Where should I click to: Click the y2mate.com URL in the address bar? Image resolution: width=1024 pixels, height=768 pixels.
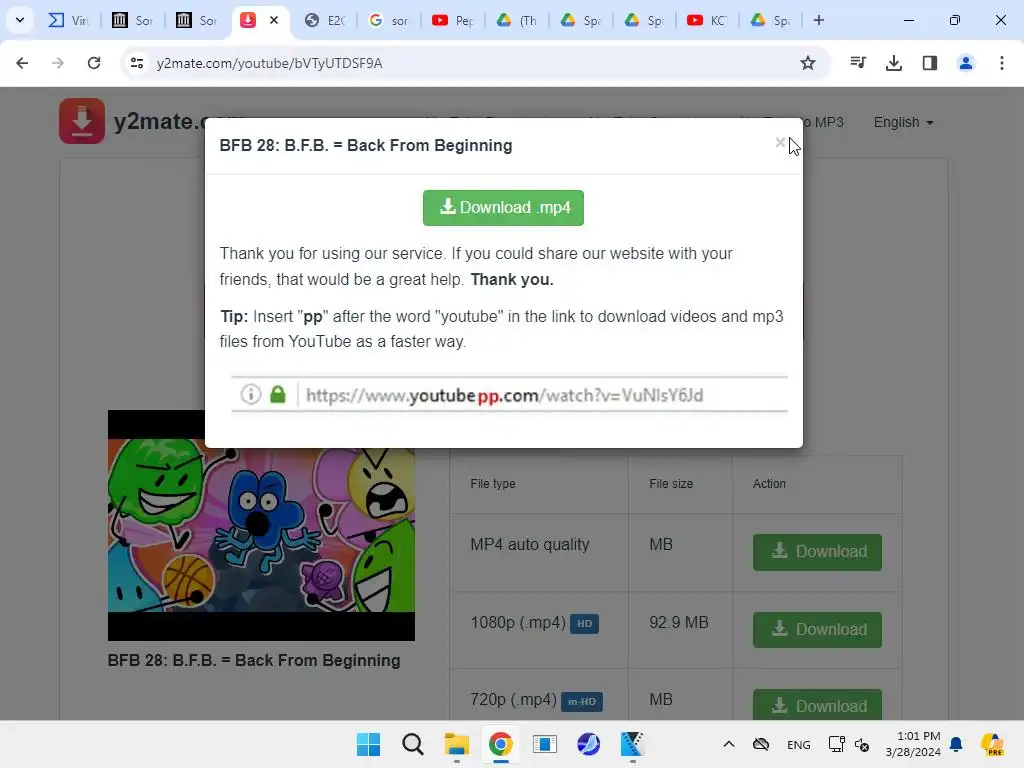tap(269, 63)
